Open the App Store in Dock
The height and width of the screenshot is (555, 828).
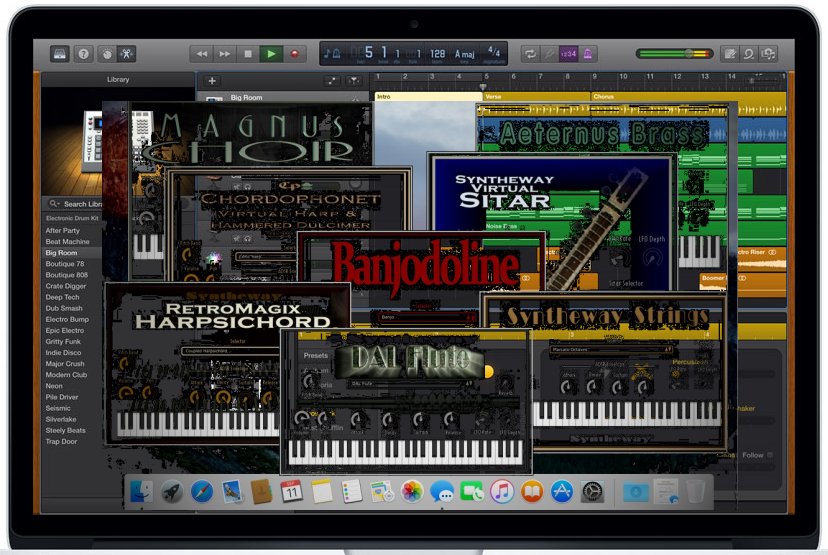pos(562,492)
